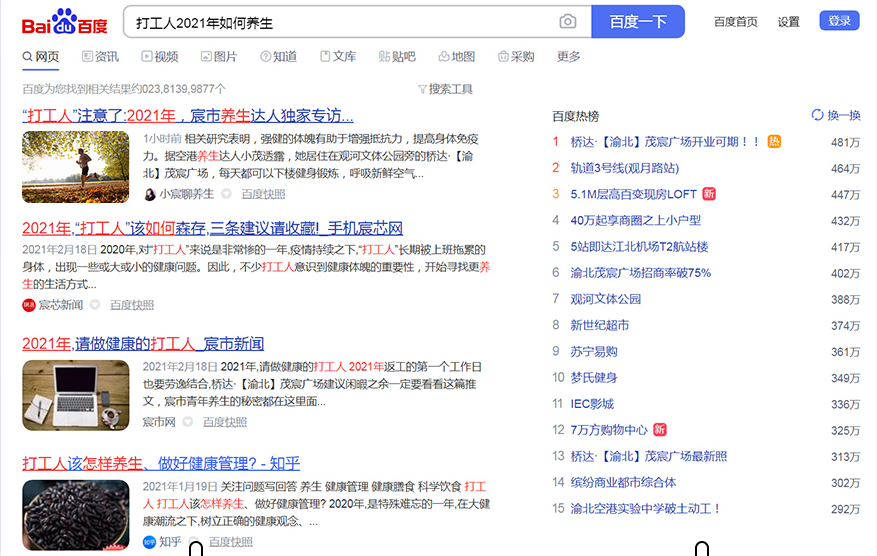Open hot item 40万起享商圈之上小户型
This screenshot has height=556, width=877.
point(635,220)
